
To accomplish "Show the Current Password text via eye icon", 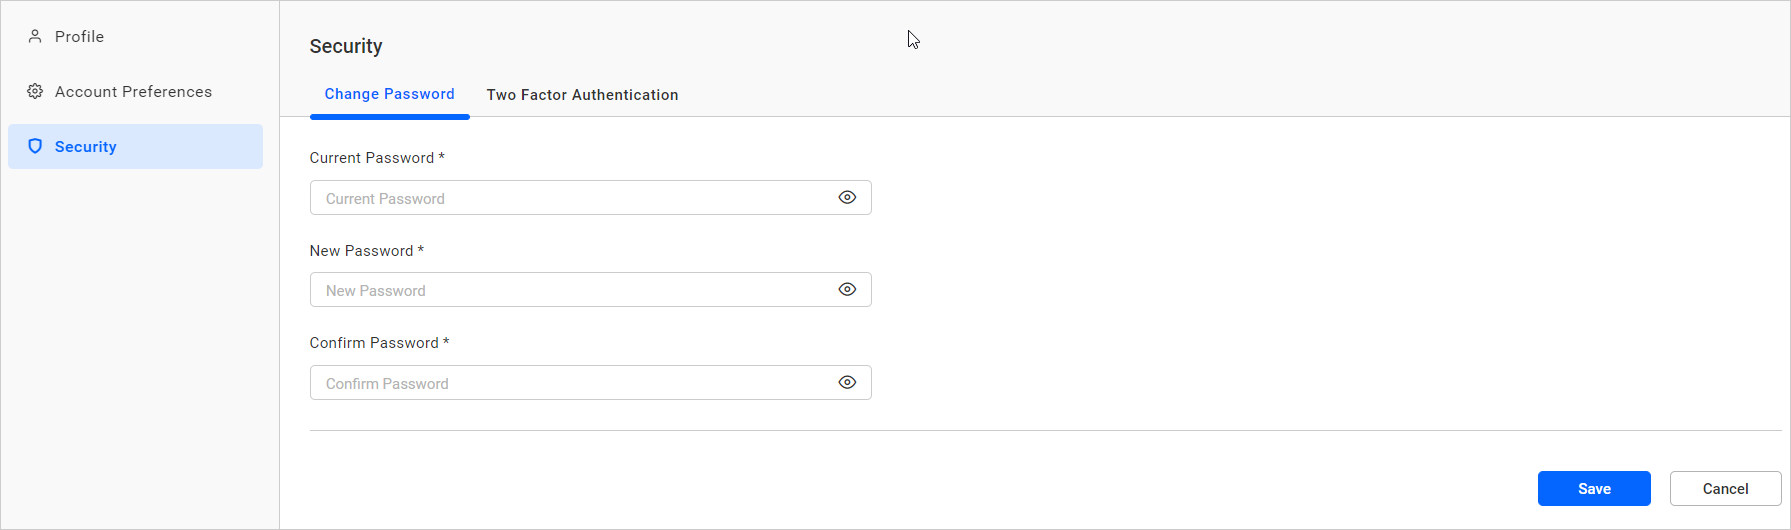I will [847, 198].
